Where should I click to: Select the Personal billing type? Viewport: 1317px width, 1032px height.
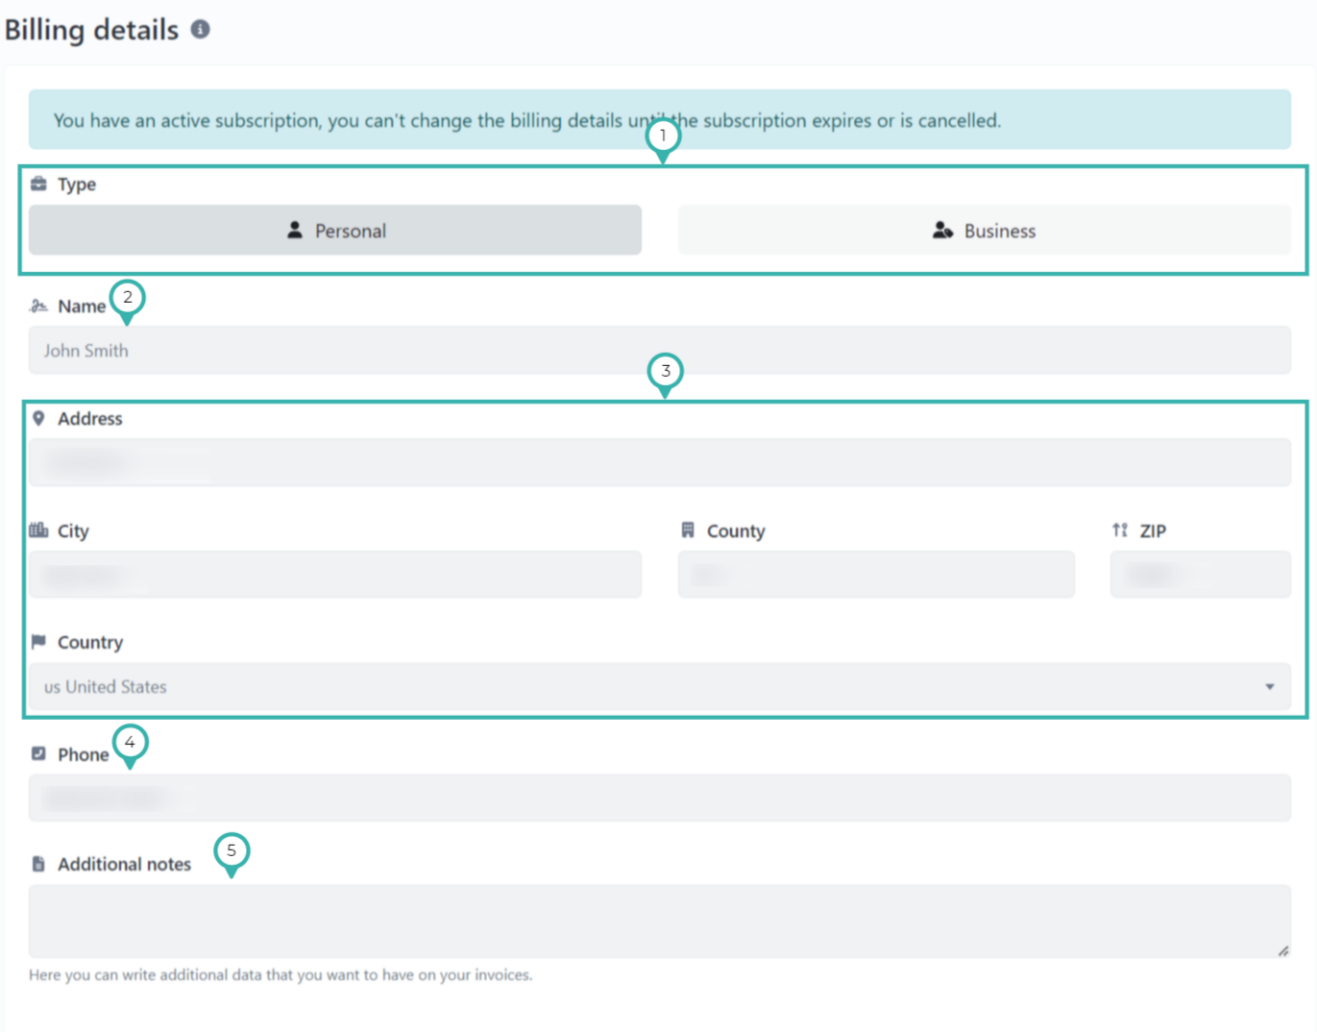[x=335, y=230]
